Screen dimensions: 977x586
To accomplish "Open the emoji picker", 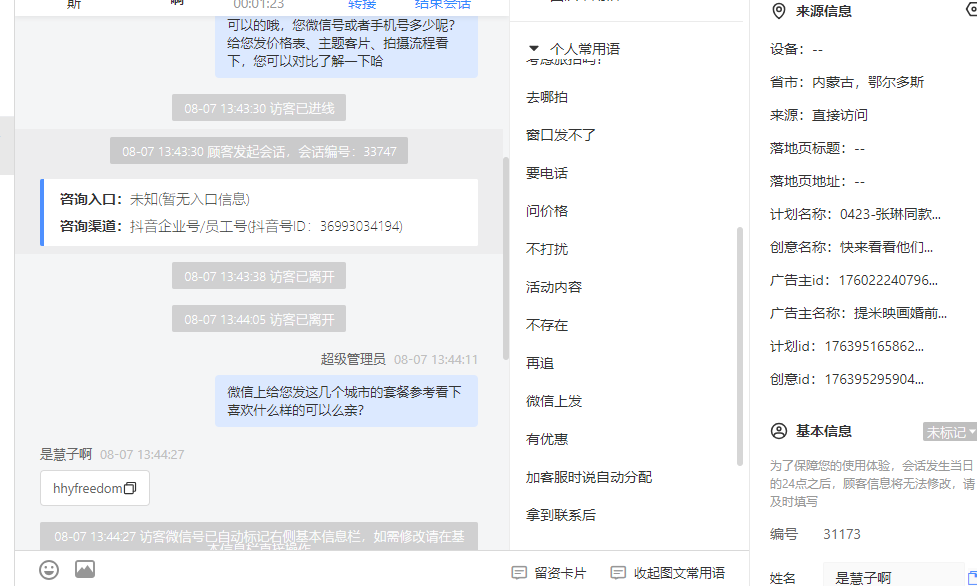I will [x=49, y=570].
